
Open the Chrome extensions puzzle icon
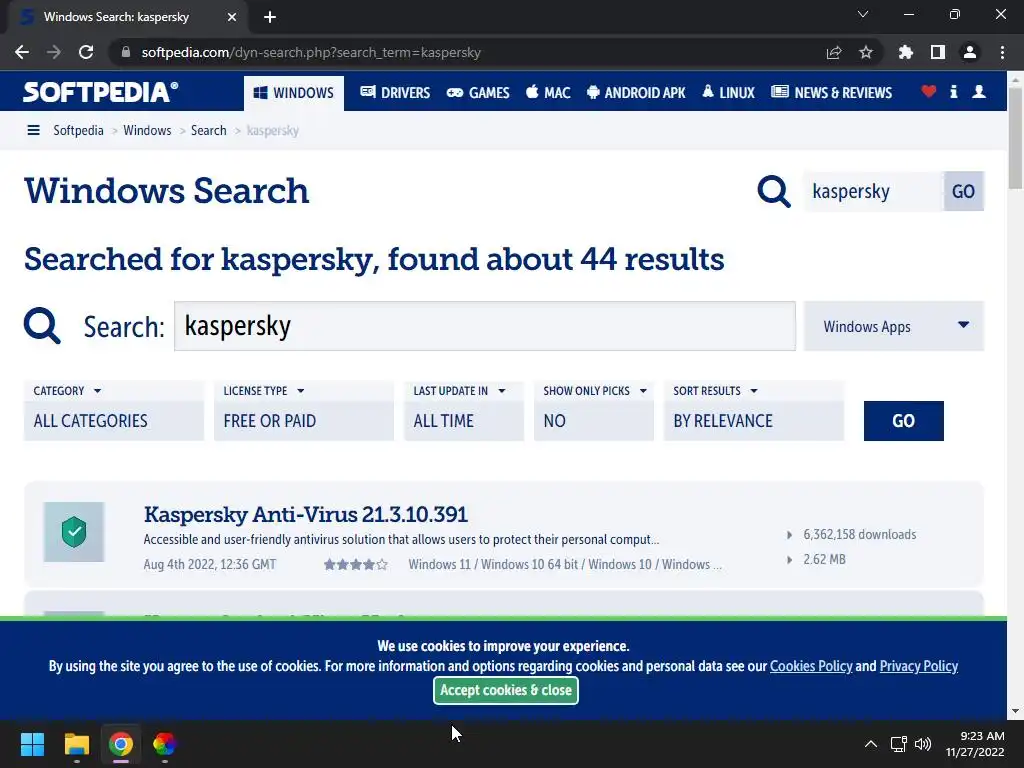tap(905, 52)
